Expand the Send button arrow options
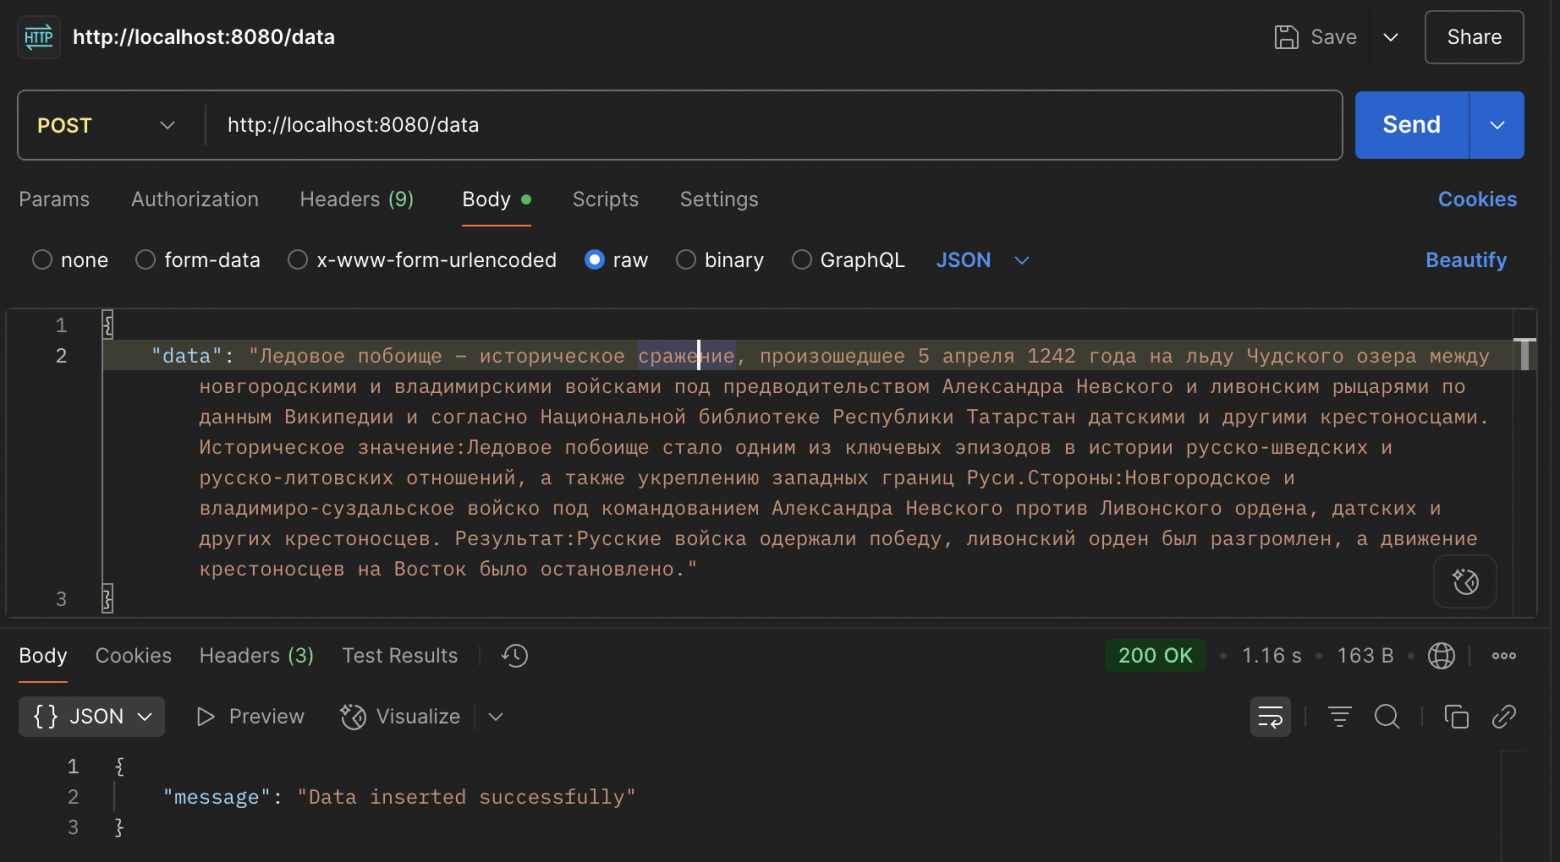 tap(1497, 125)
